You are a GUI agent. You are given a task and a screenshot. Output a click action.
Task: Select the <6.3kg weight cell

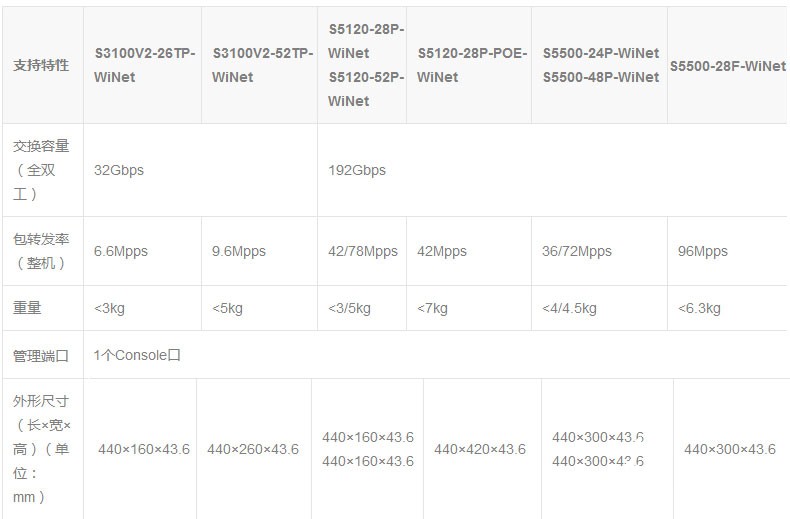pyautogui.click(x=699, y=308)
